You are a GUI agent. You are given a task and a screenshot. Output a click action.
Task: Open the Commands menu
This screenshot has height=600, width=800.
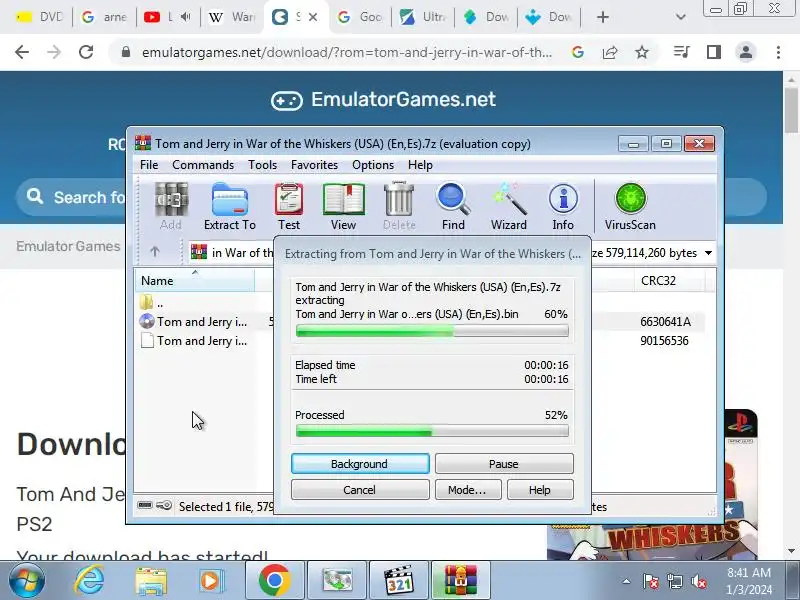point(203,165)
